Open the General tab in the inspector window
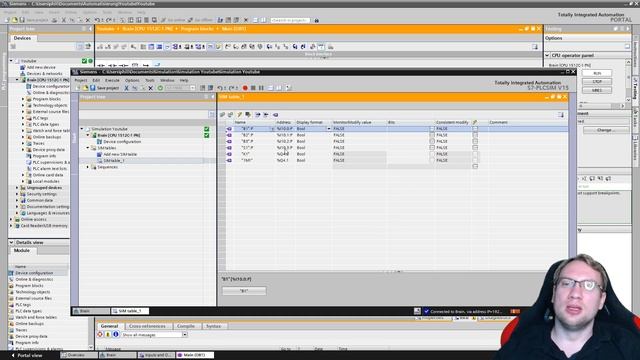The width and height of the screenshot is (640, 360). (109, 326)
